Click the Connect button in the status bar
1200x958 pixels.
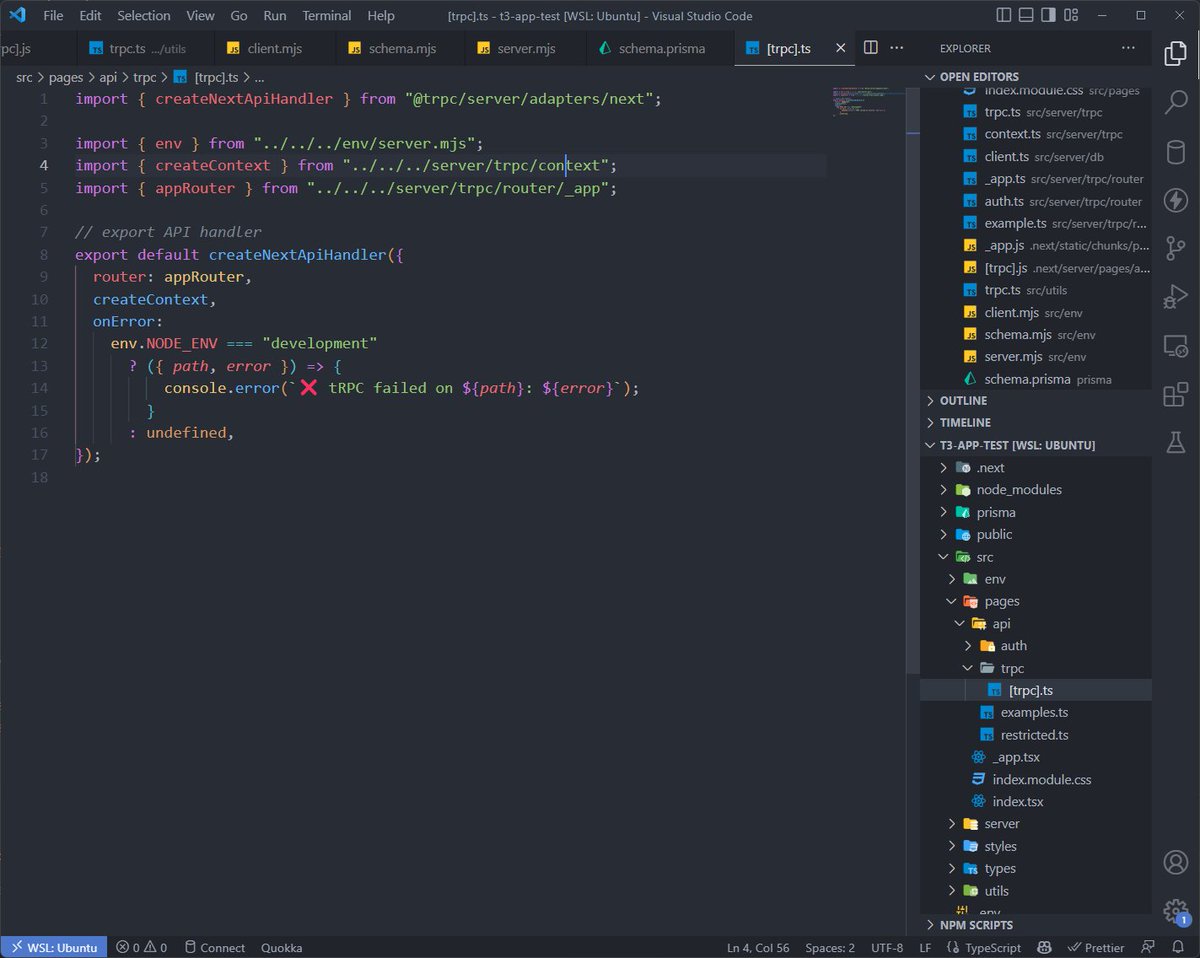[x=213, y=947]
